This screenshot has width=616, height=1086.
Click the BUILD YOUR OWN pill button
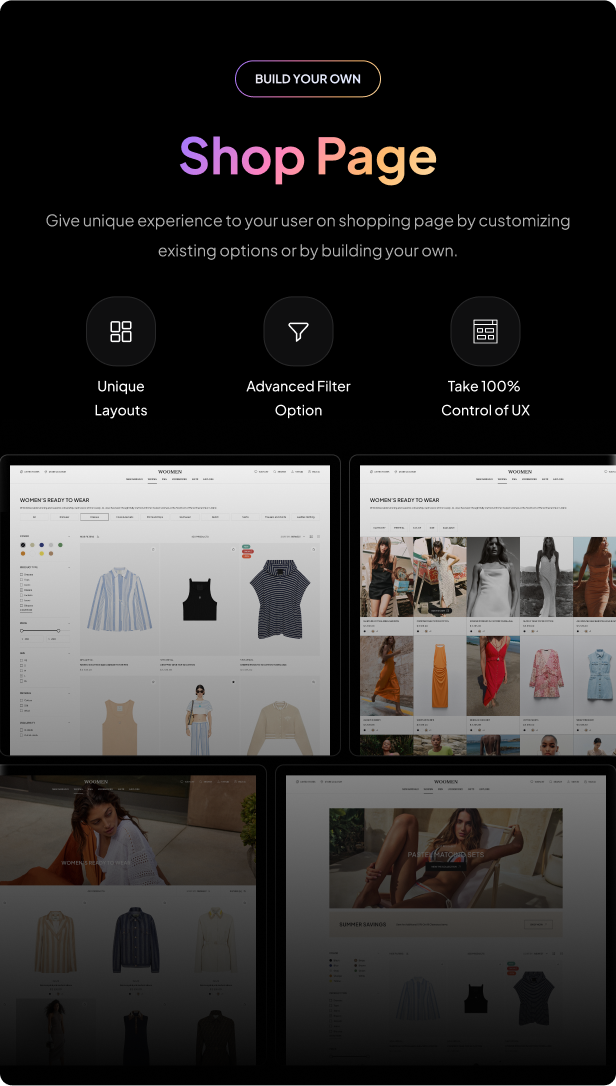(x=308, y=78)
